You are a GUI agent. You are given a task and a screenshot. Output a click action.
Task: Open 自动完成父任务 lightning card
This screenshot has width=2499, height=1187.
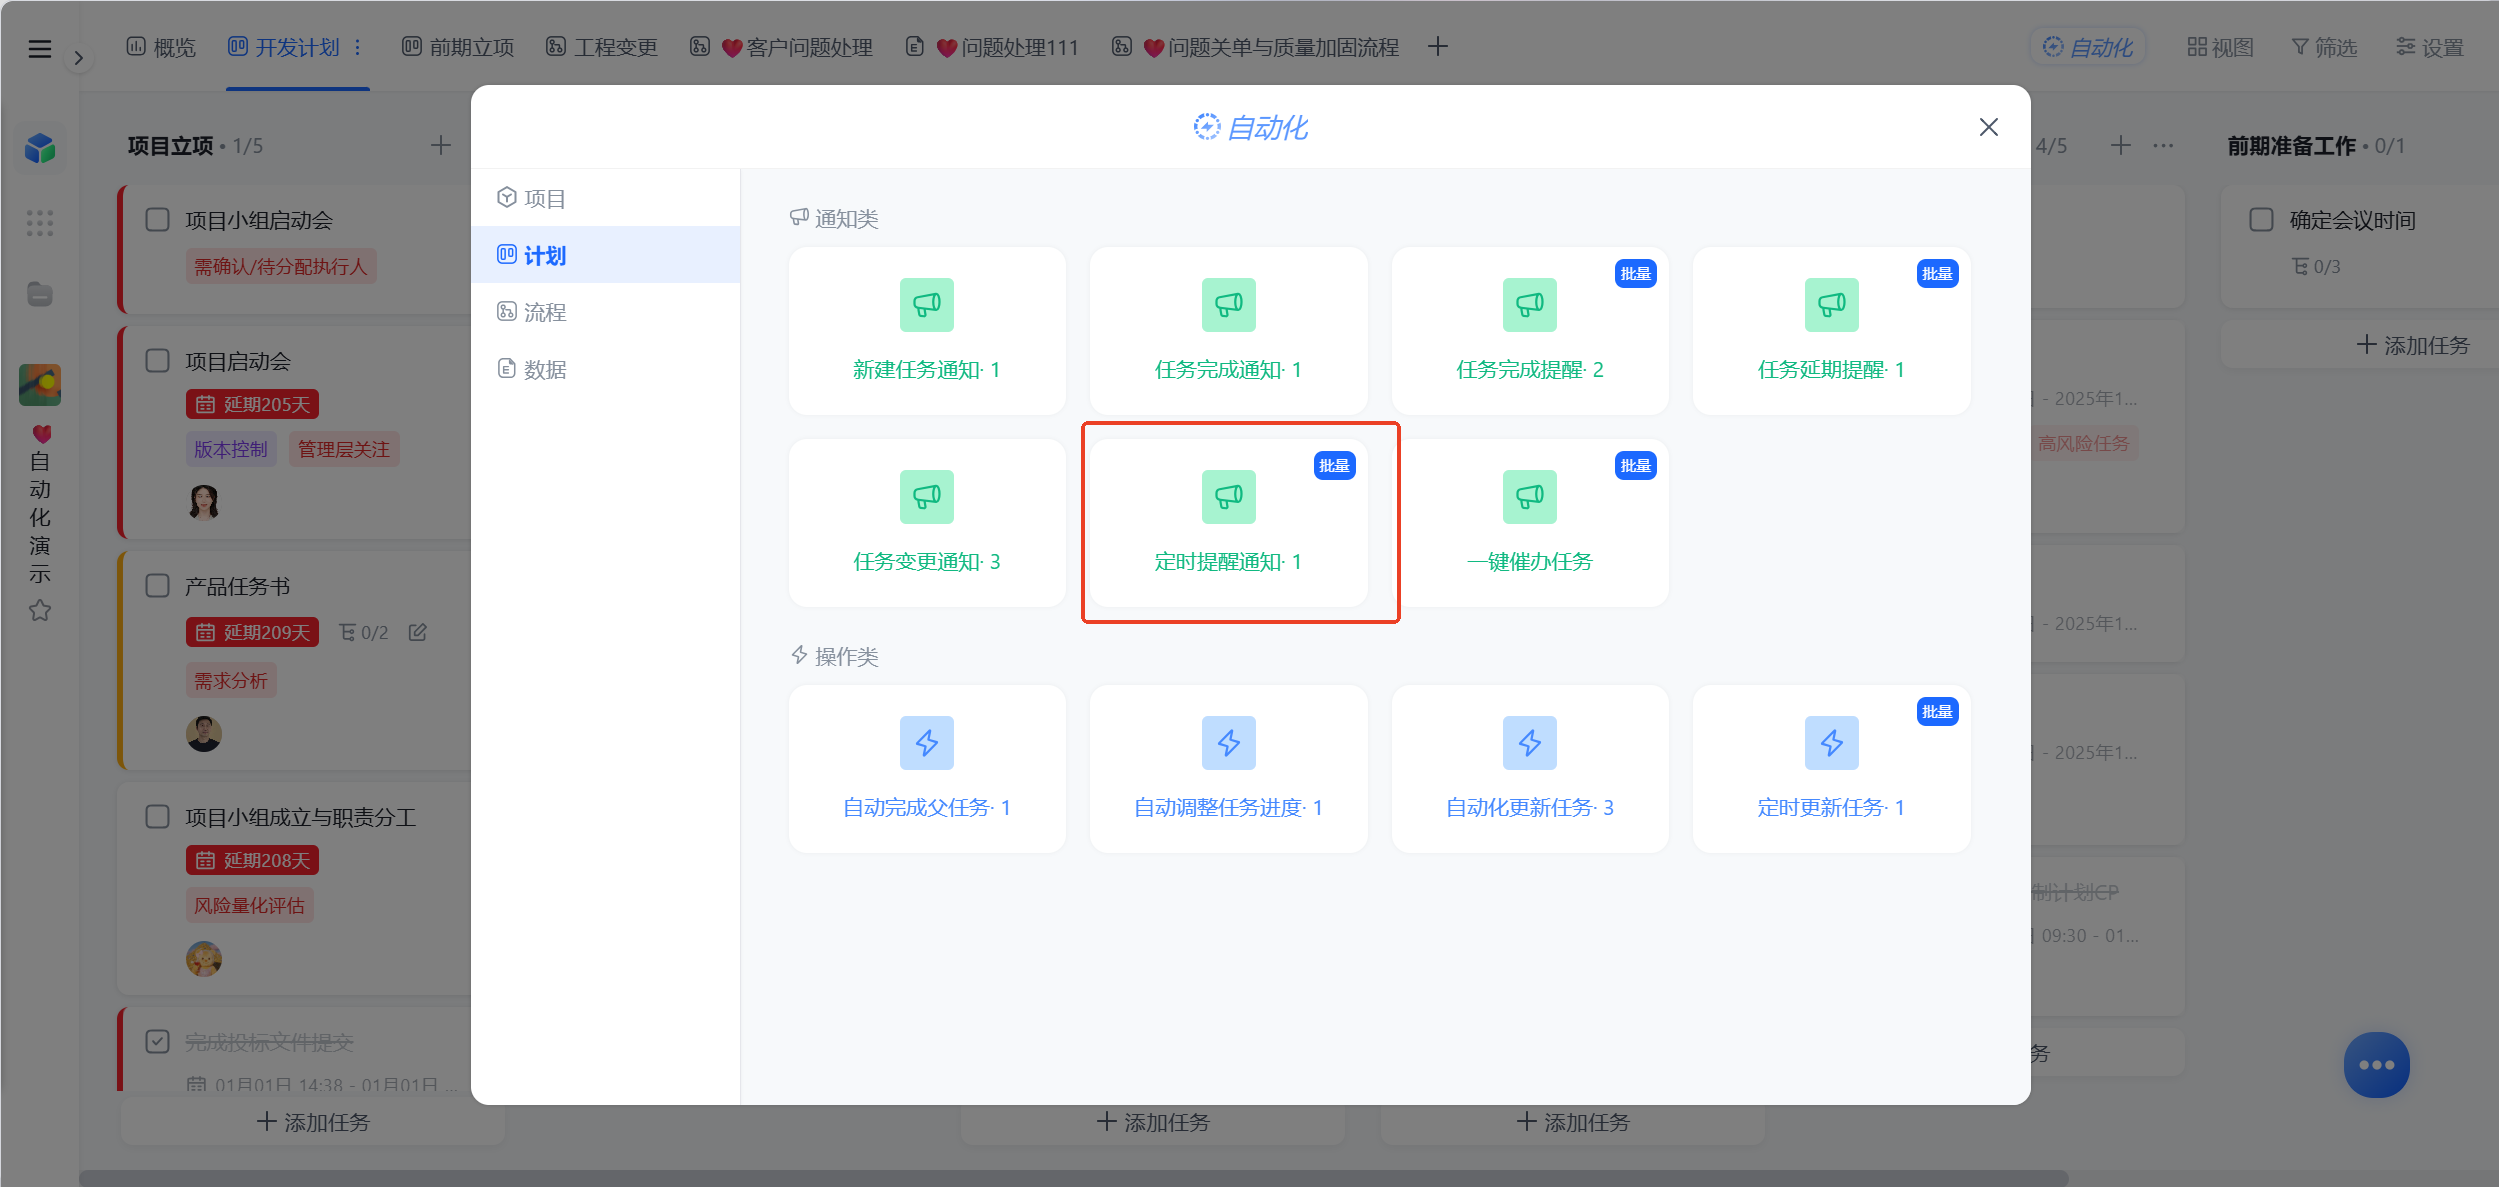[x=927, y=769]
